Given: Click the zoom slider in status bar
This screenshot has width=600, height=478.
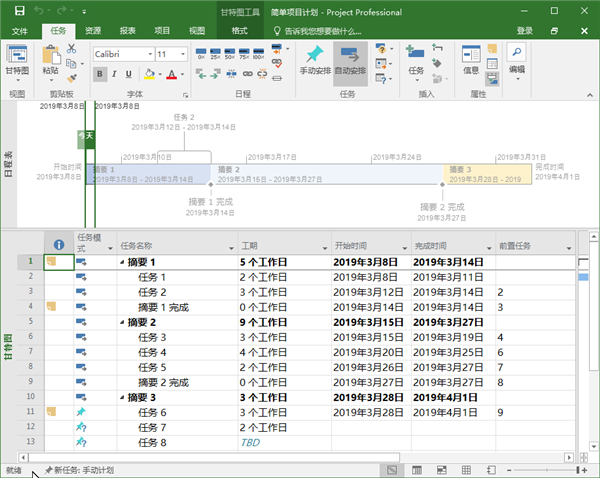Looking at the screenshot, I should (x=543, y=470).
